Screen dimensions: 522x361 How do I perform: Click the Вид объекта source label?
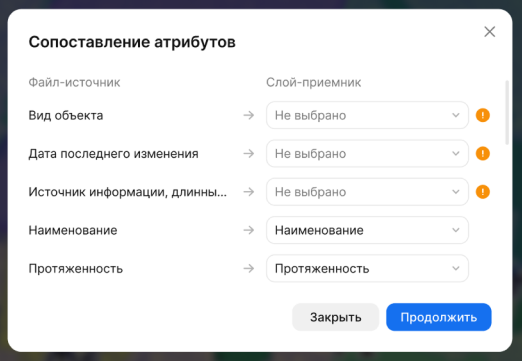point(66,115)
